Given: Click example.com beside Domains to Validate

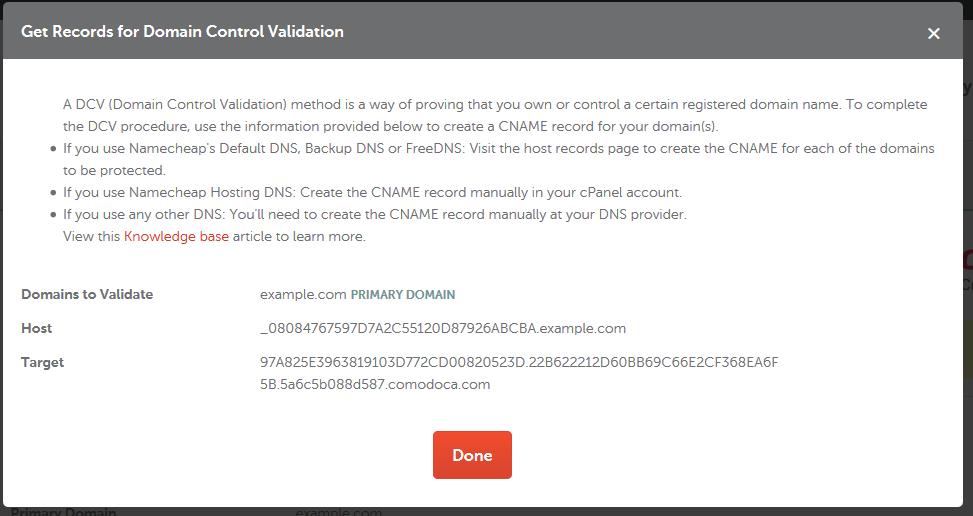Looking at the screenshot, I should click(302, 295).
